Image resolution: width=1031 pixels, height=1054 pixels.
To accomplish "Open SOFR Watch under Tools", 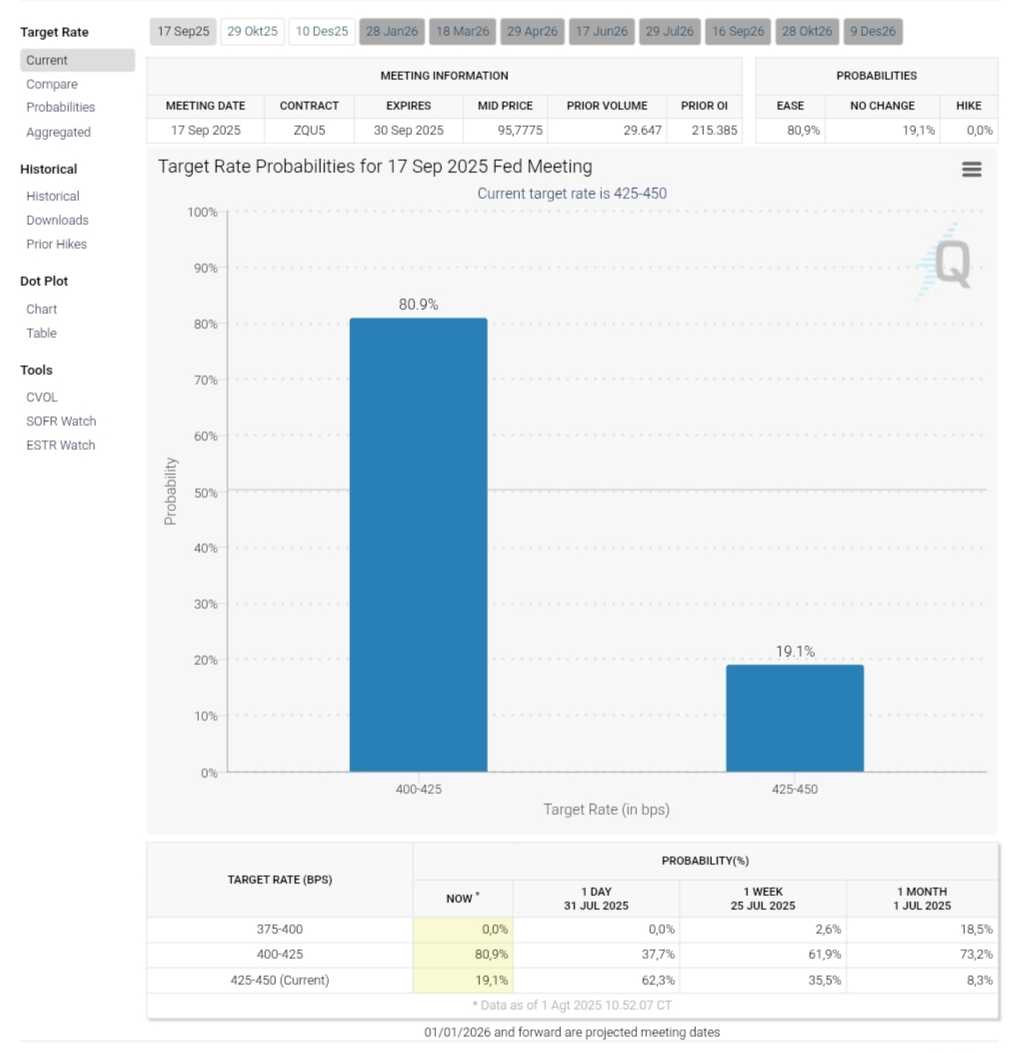I will (61, 421).
